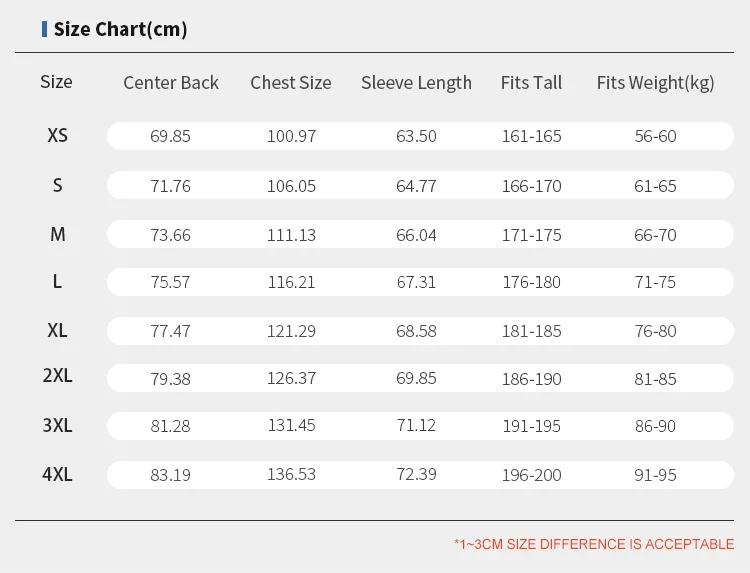Click the 2XL size row label
This screenshot has height=573, width=750.
[57, 377]
